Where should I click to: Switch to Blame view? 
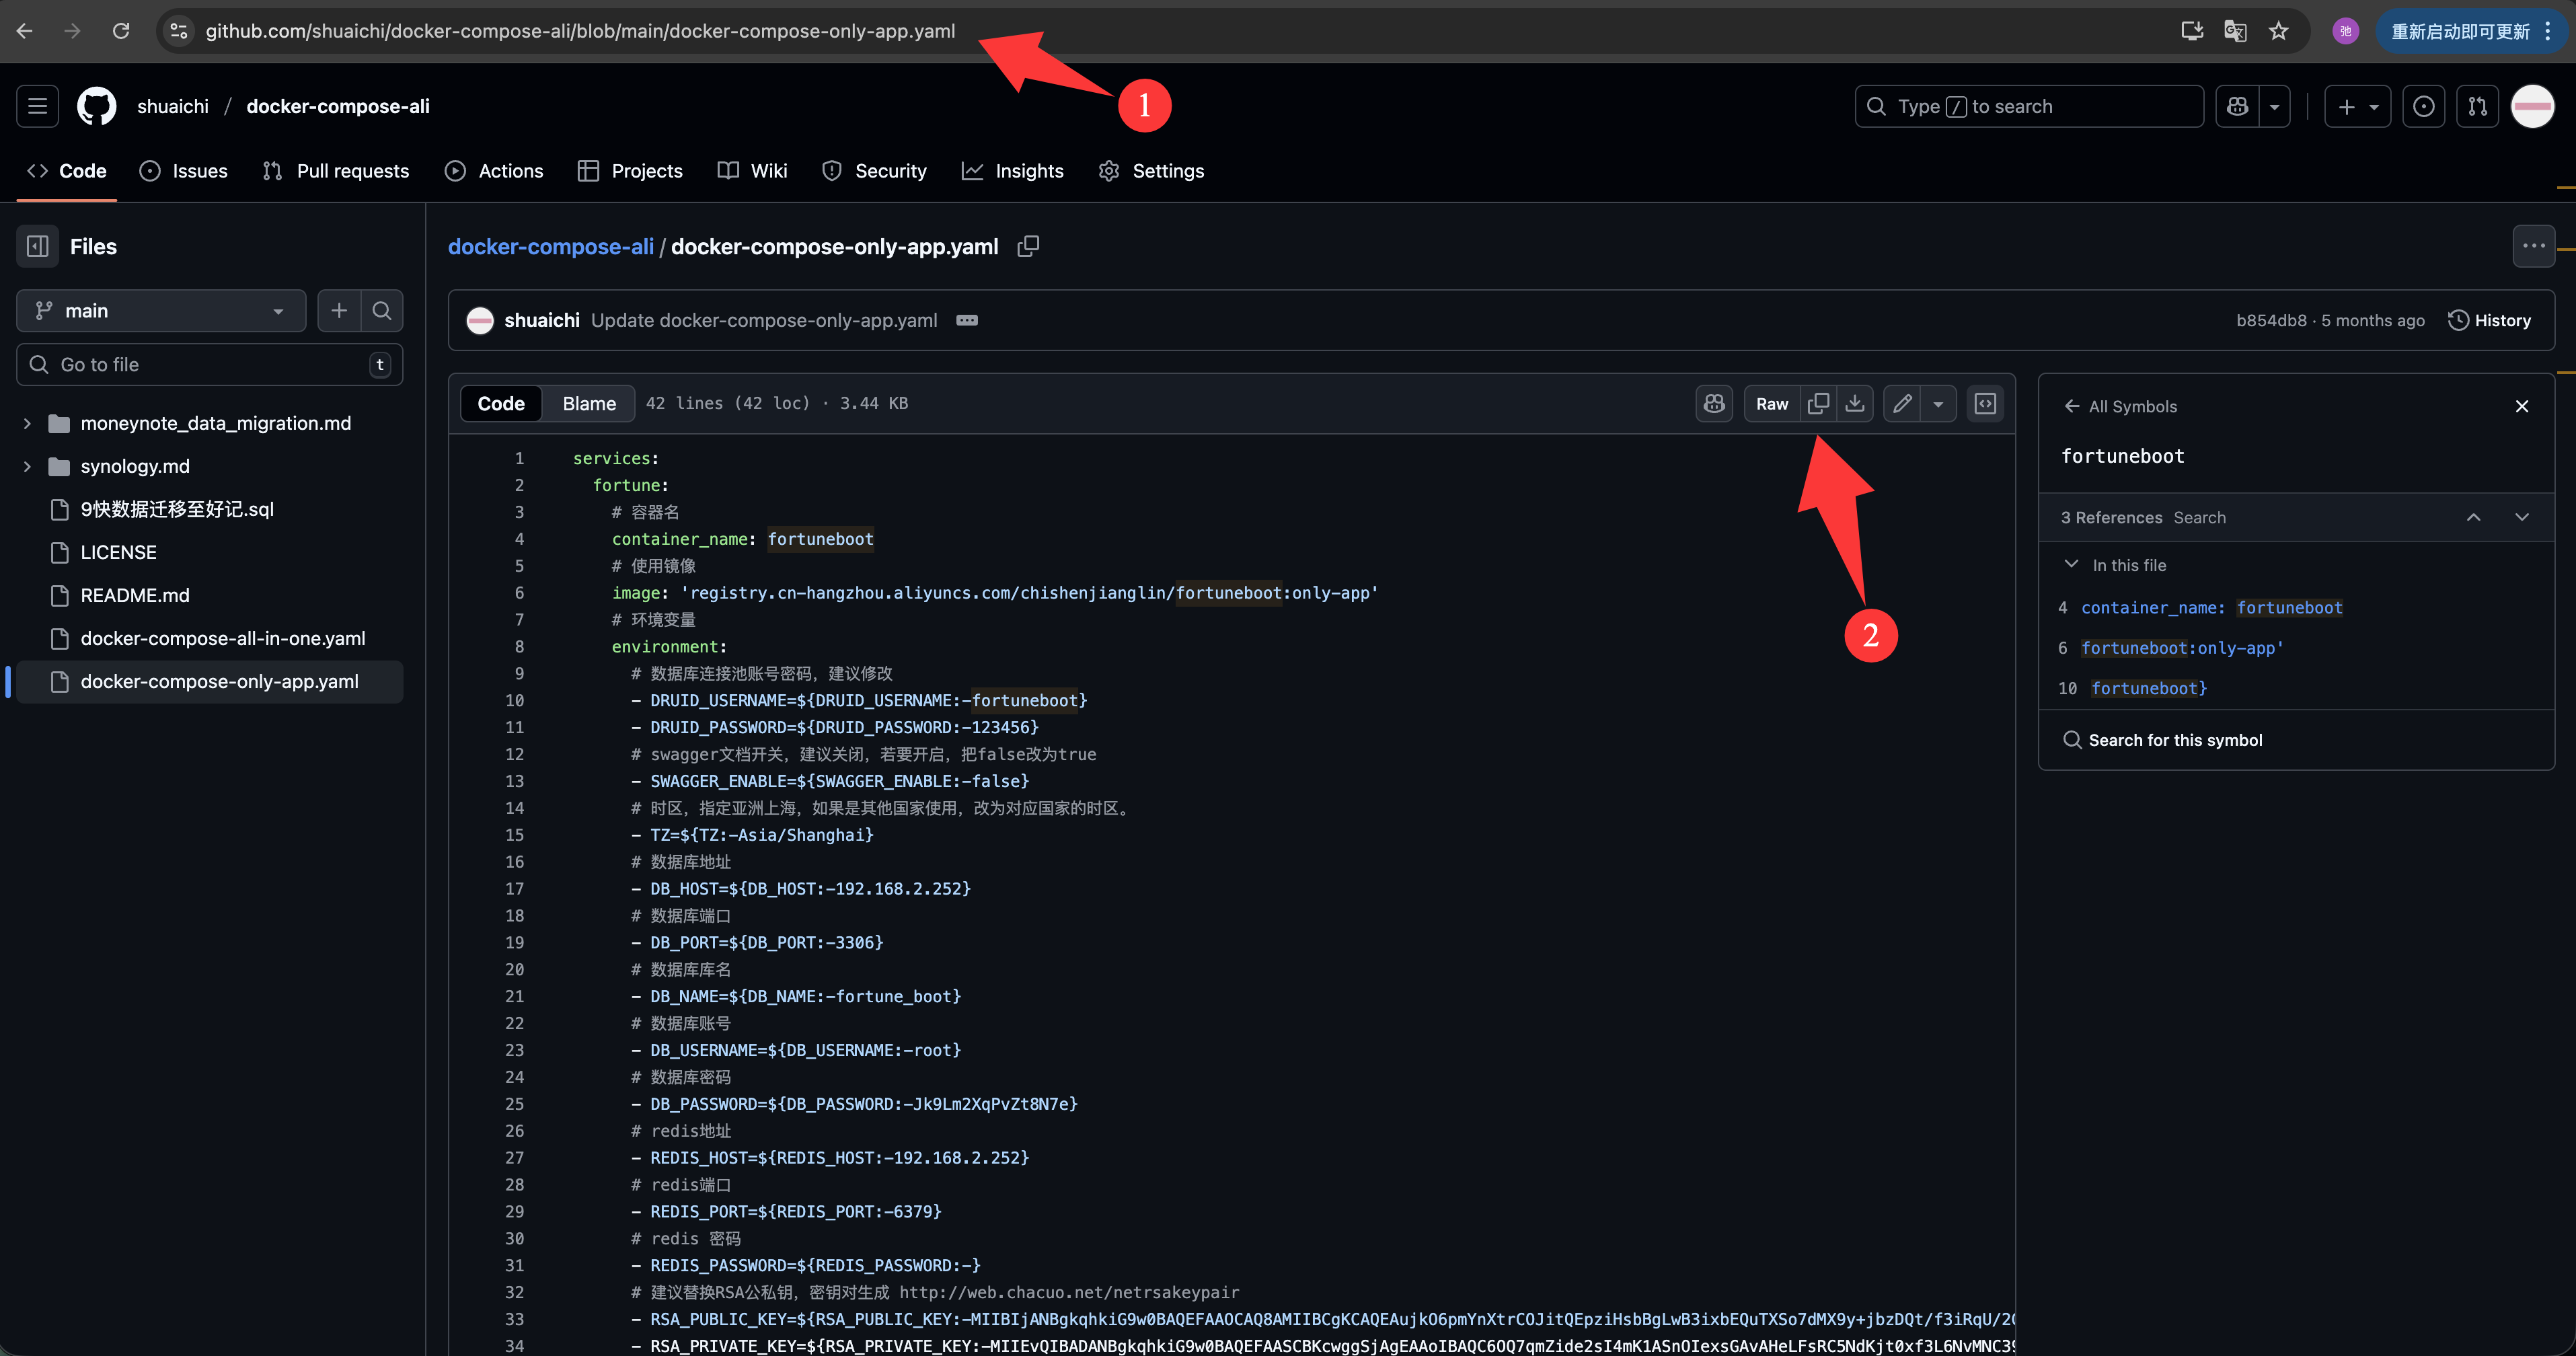[x=589, y=403]
